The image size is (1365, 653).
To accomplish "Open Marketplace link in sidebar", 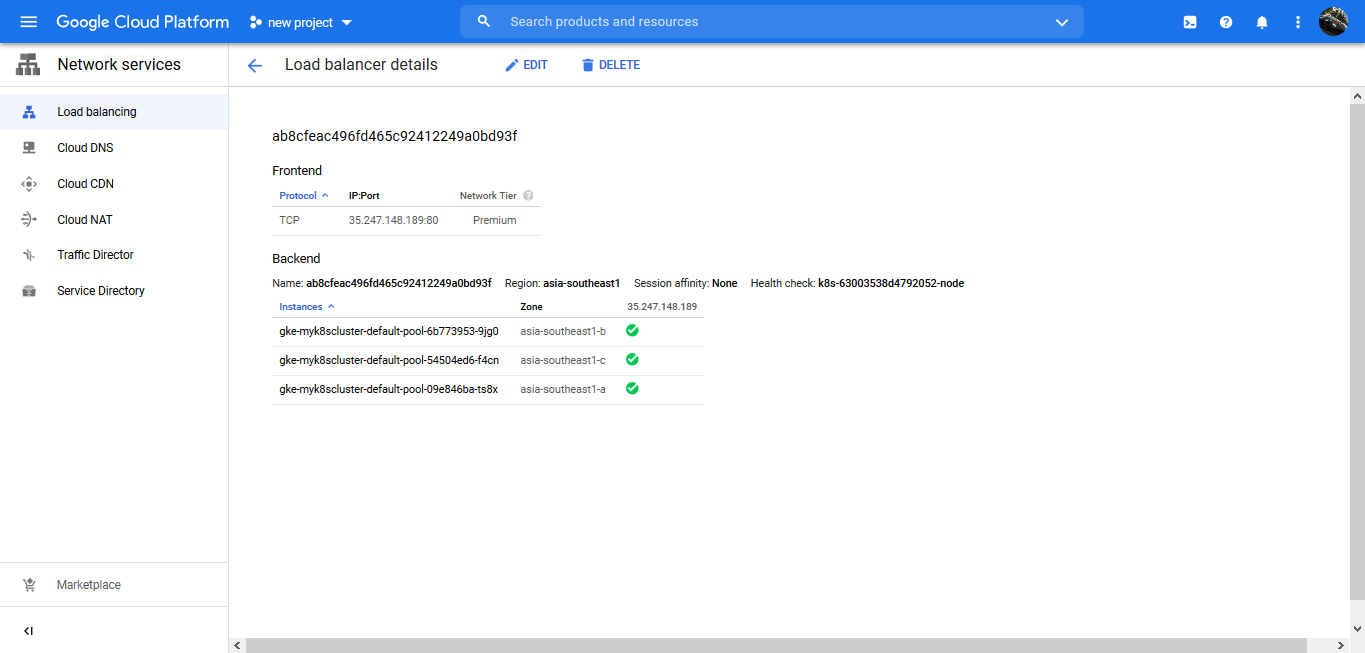I will click(89, 585).
